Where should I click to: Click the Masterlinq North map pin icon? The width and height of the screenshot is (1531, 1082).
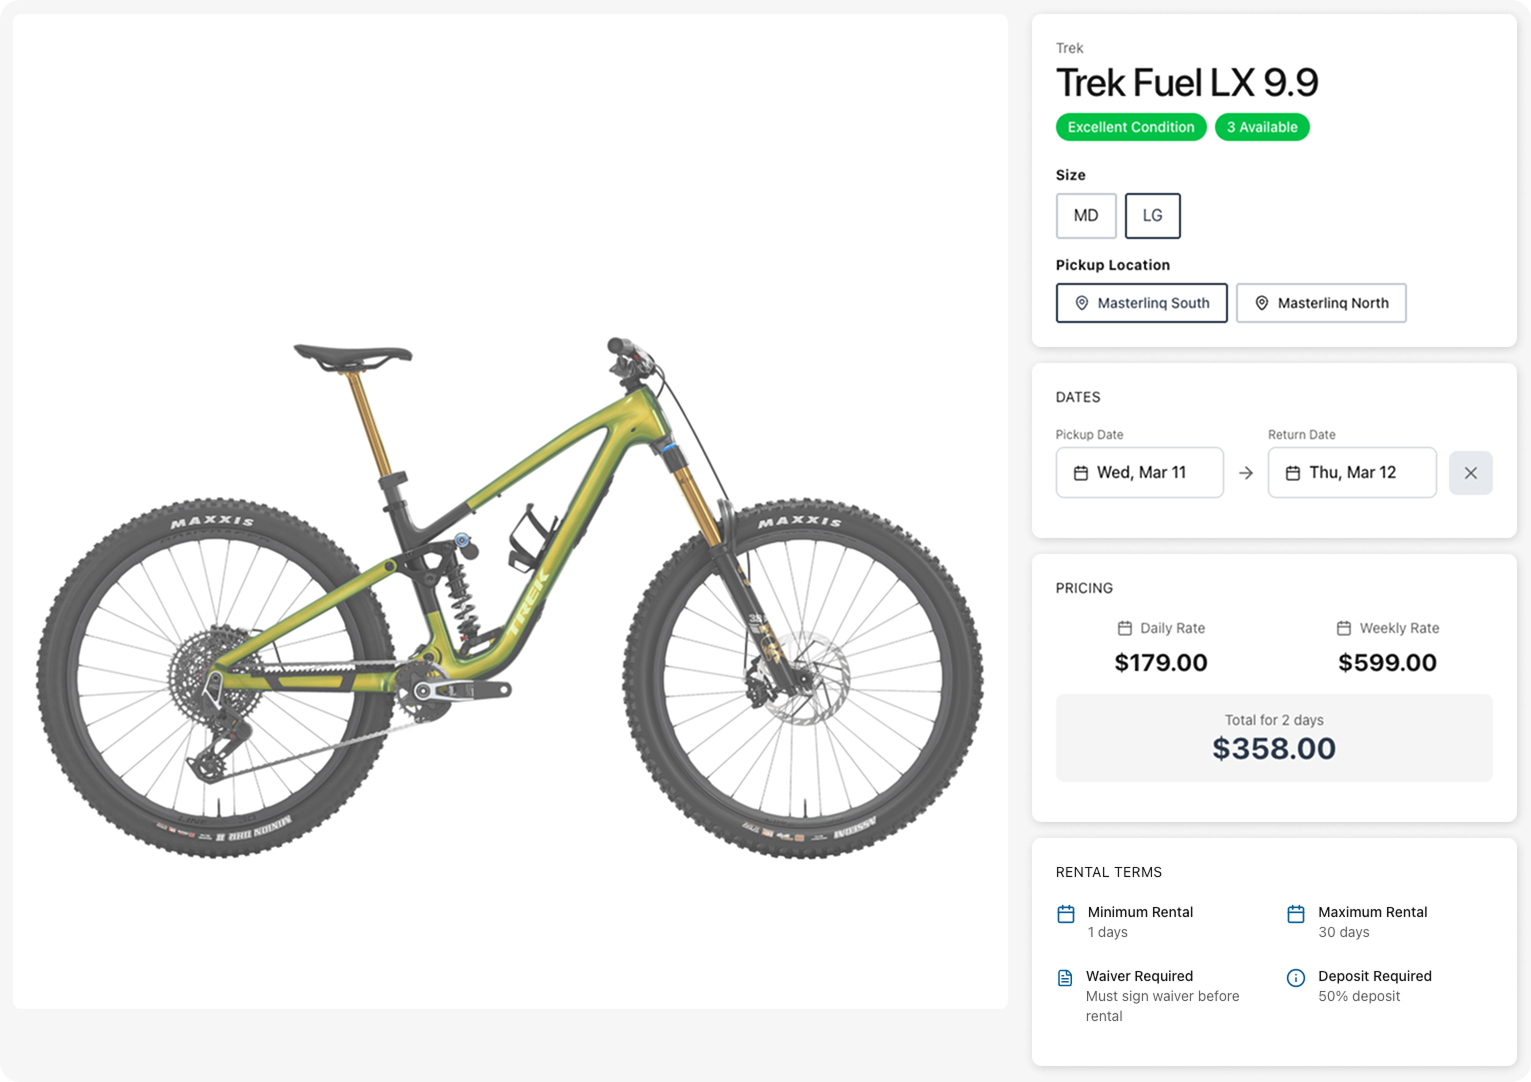(x=1261, y=303)
